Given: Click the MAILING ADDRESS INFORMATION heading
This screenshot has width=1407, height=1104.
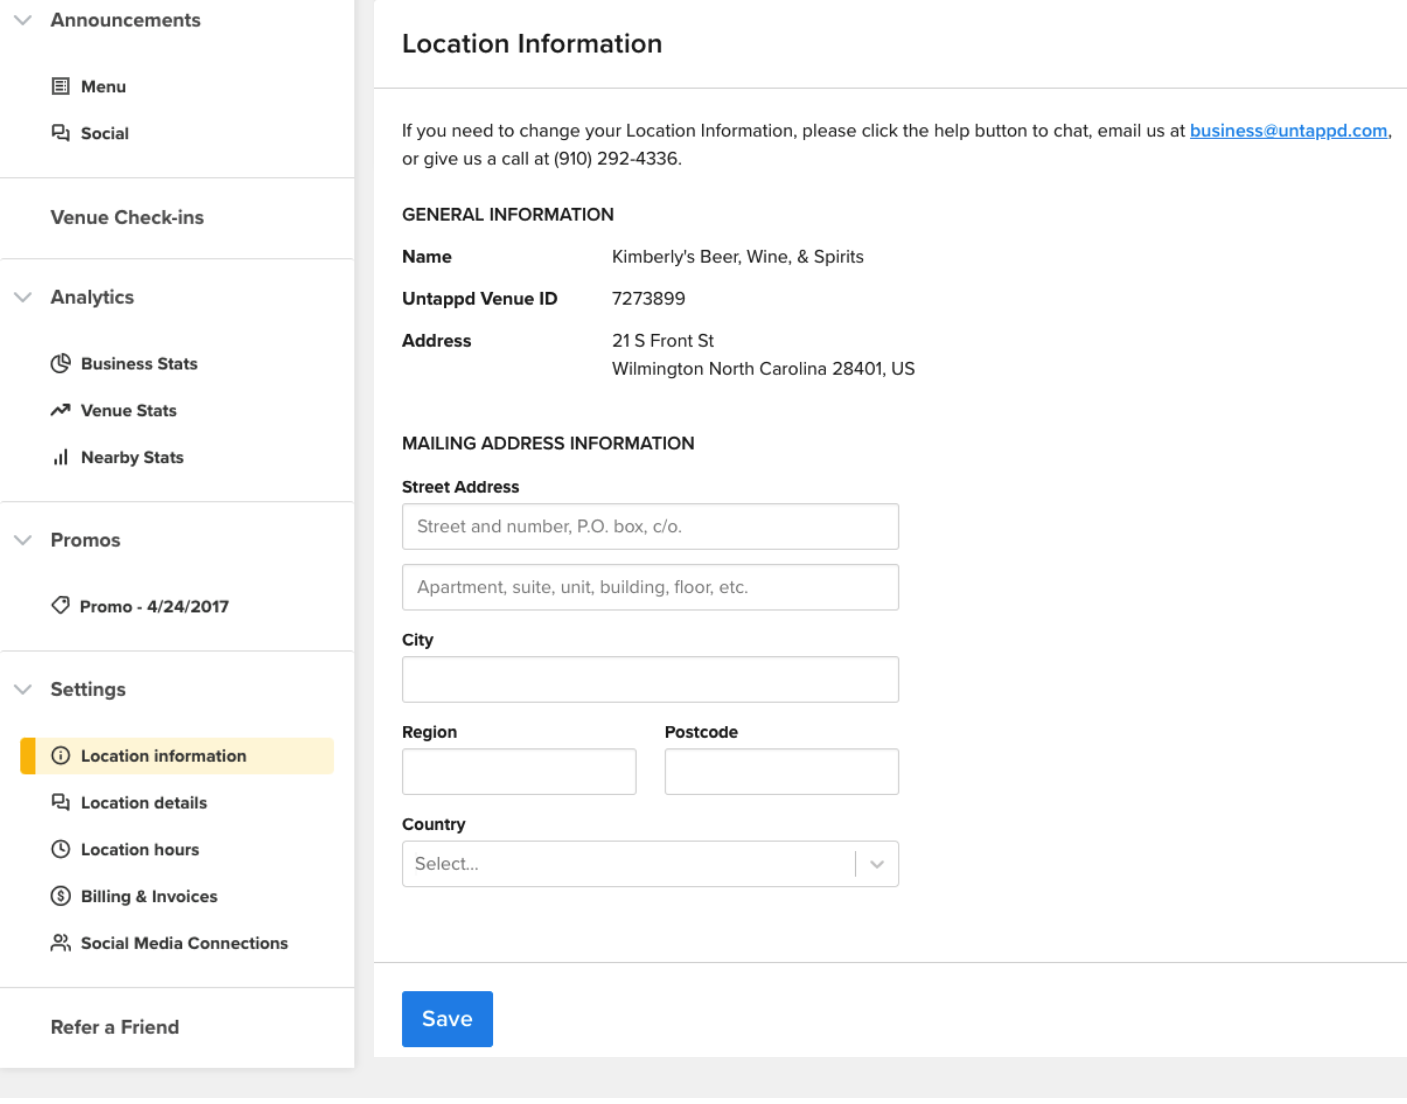Looking at the screenshot, I should click(548, 443).
